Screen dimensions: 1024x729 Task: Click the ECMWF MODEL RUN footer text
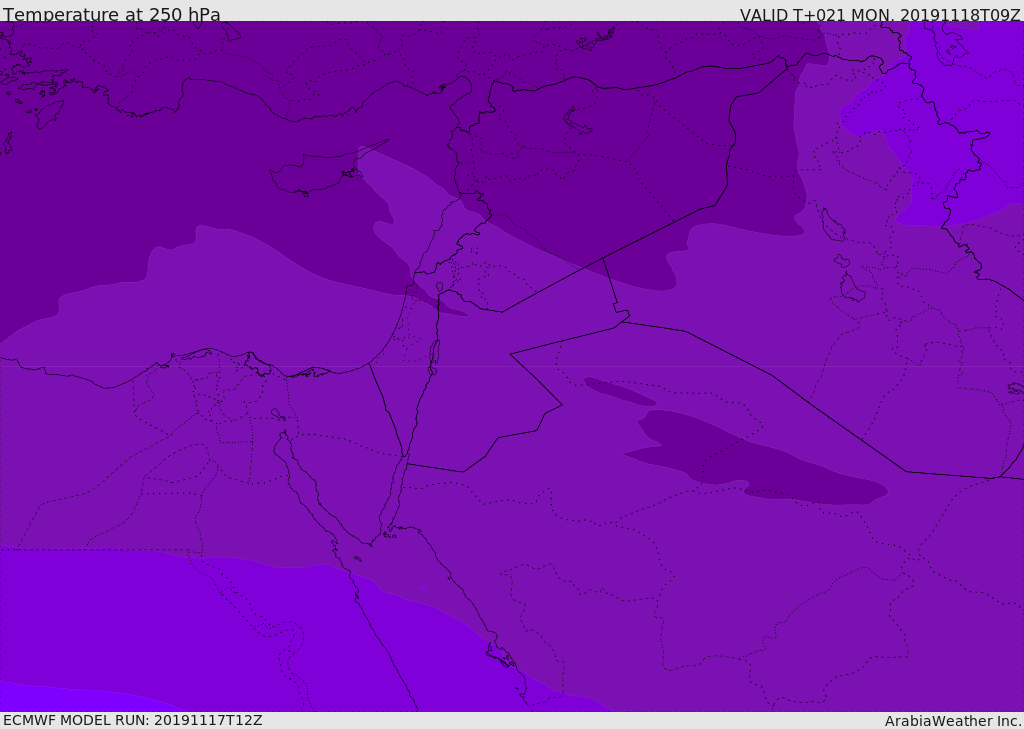point(133,720)
